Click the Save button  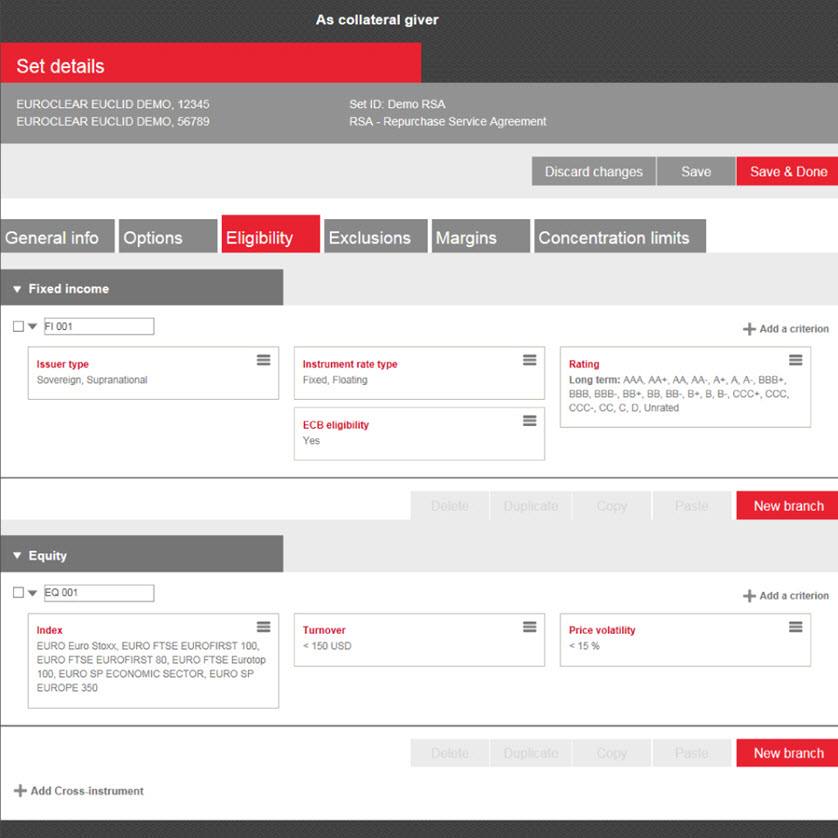(x=696, y=171)
